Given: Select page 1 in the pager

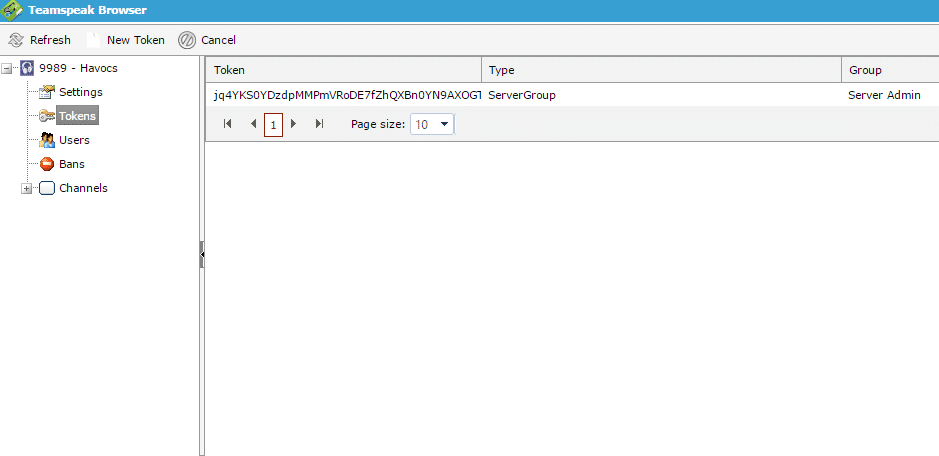Looking at the screenshot, I should (273, 125).
